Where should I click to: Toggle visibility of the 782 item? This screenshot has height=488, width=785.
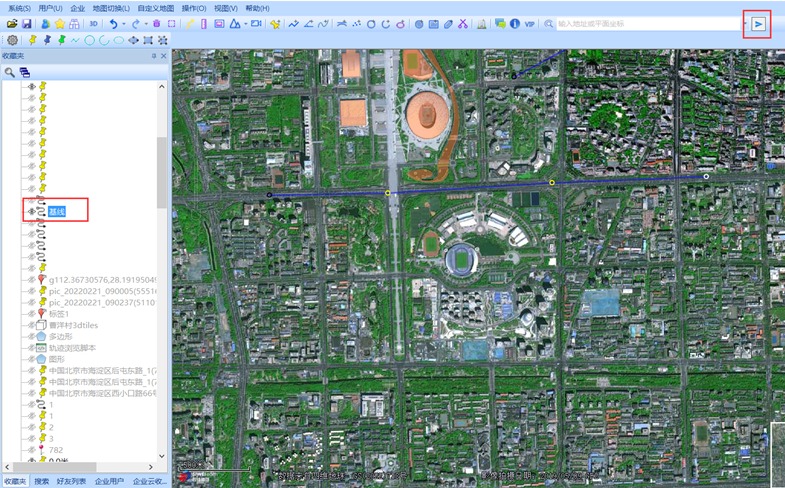pyautogui.click(x=32, y=450)
